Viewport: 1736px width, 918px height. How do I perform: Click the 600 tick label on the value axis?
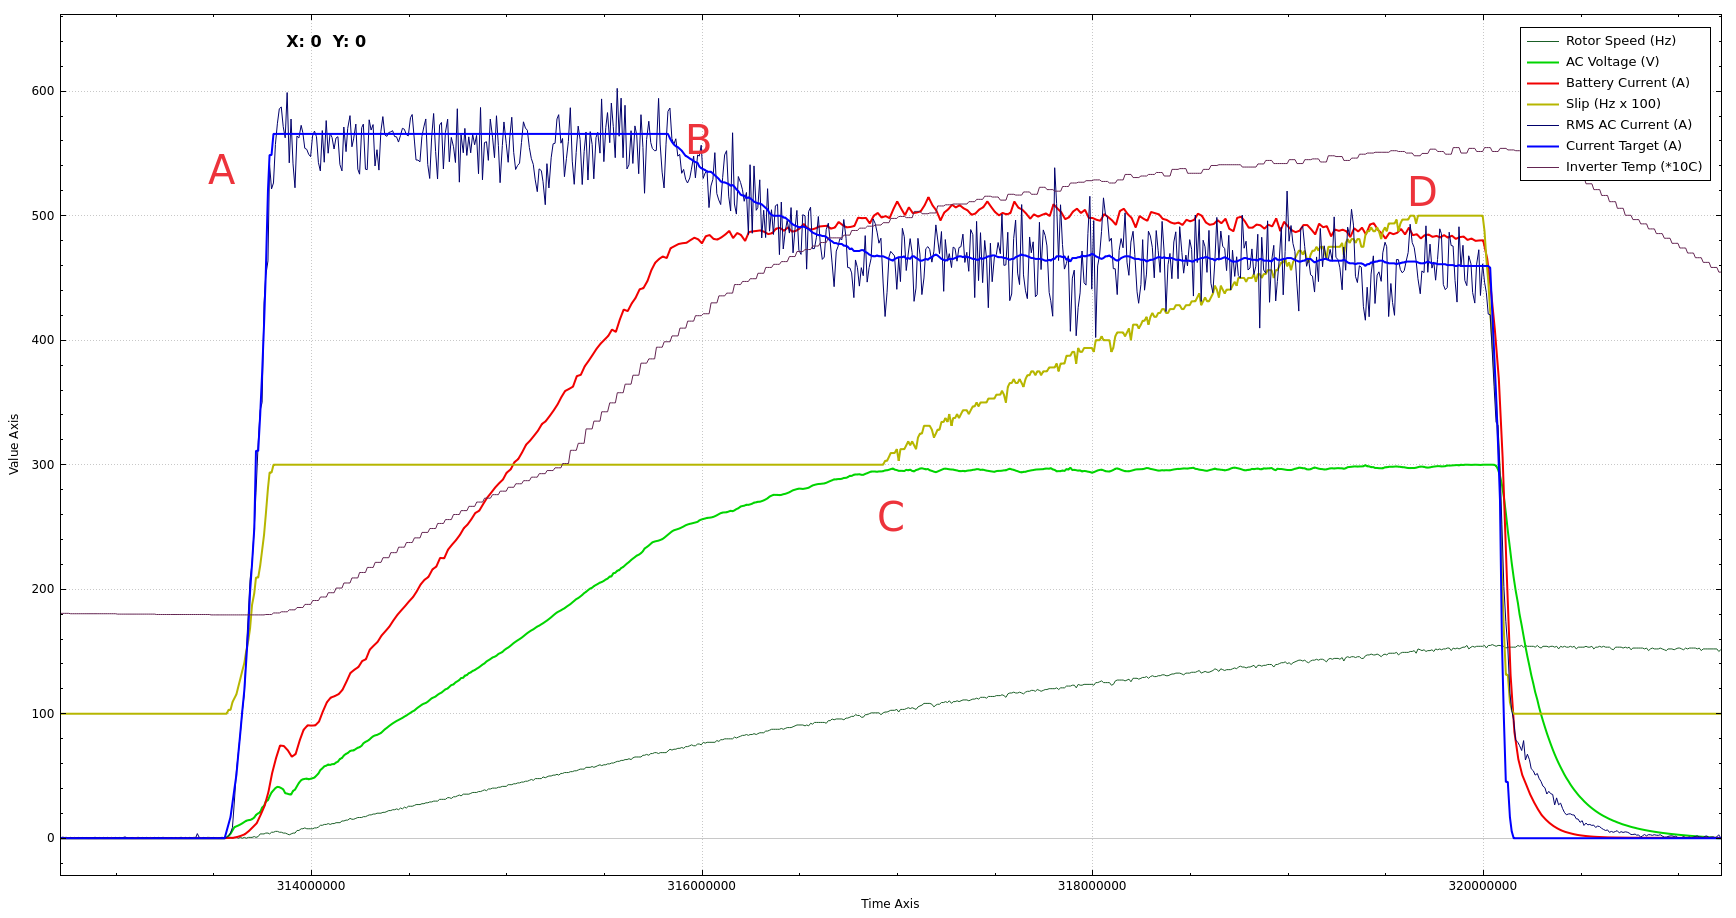pos(43,91)
